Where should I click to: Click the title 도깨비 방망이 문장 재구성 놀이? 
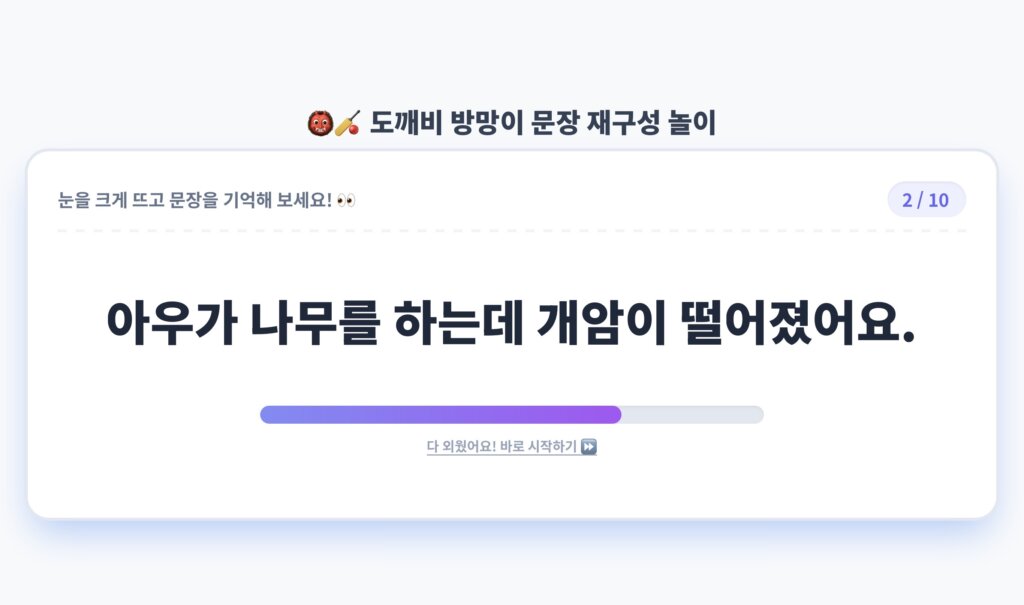point(543,123)
